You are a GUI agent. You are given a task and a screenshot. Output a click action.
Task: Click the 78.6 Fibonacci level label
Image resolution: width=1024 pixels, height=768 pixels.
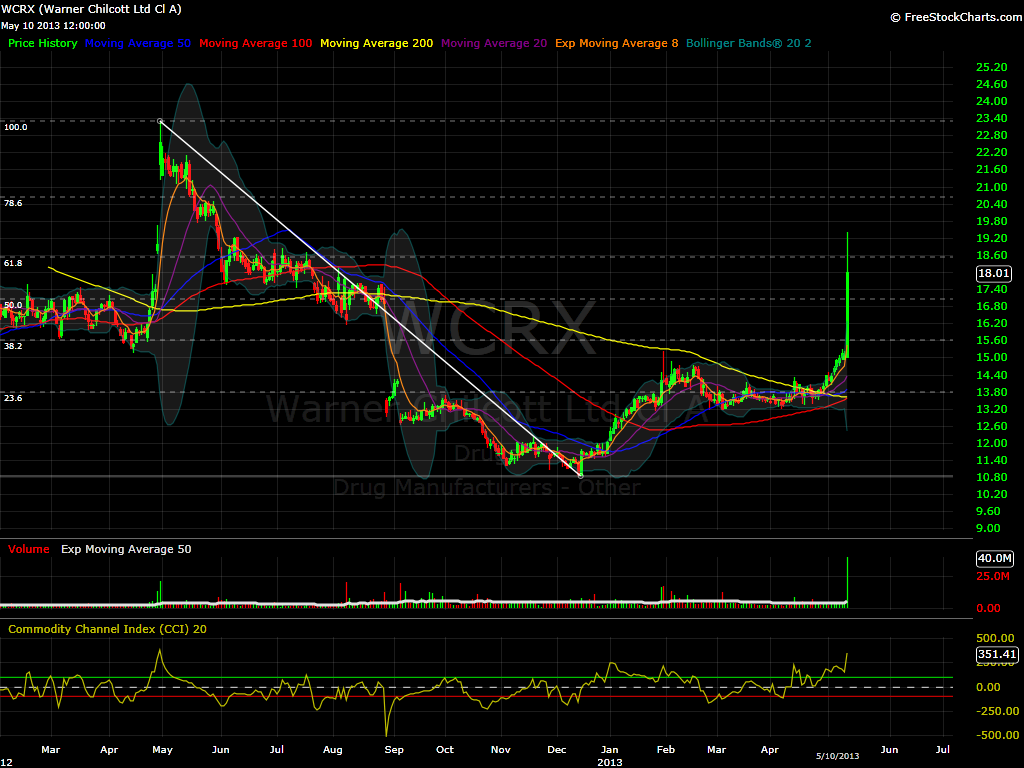tap(13, 204)
